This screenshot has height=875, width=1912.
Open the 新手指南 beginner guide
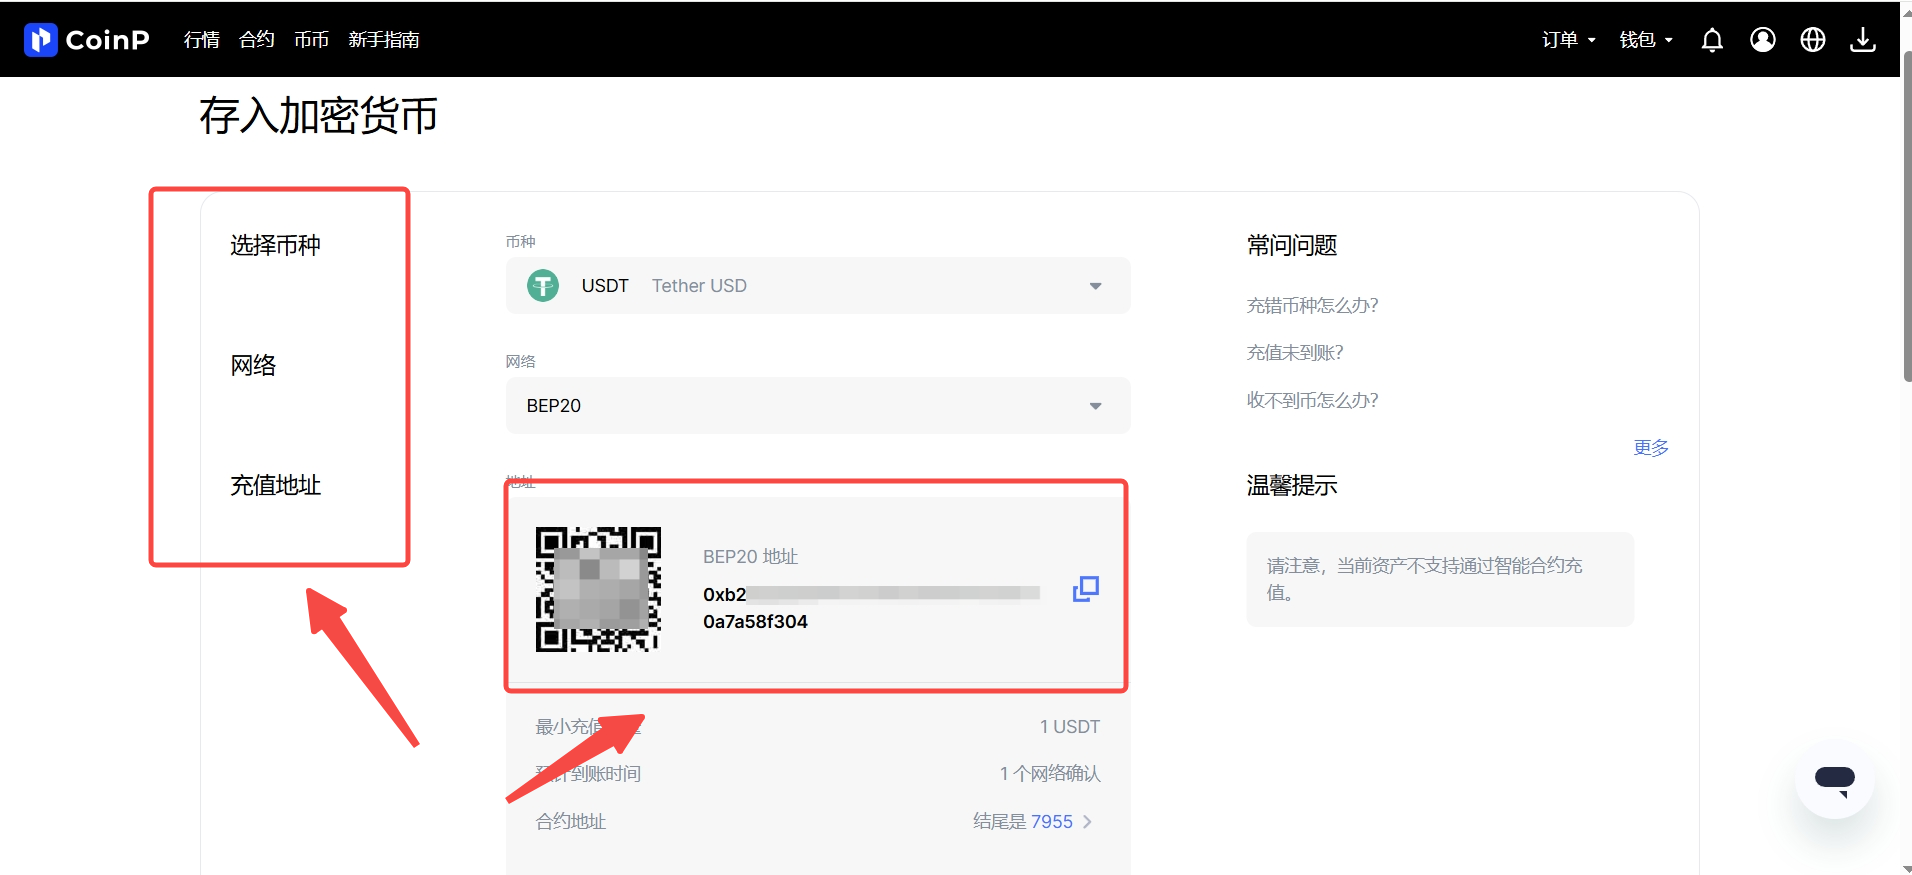(x=384, y=40)
